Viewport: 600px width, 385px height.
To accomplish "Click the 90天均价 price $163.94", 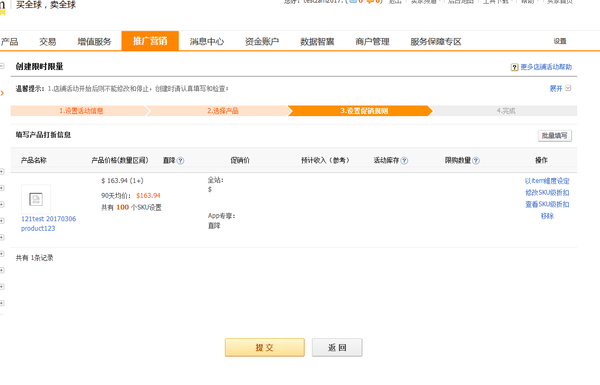I will coord(148,196).
